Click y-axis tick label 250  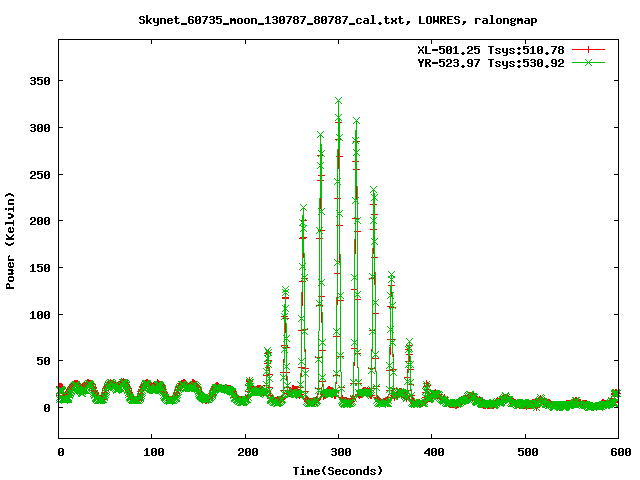40,175
